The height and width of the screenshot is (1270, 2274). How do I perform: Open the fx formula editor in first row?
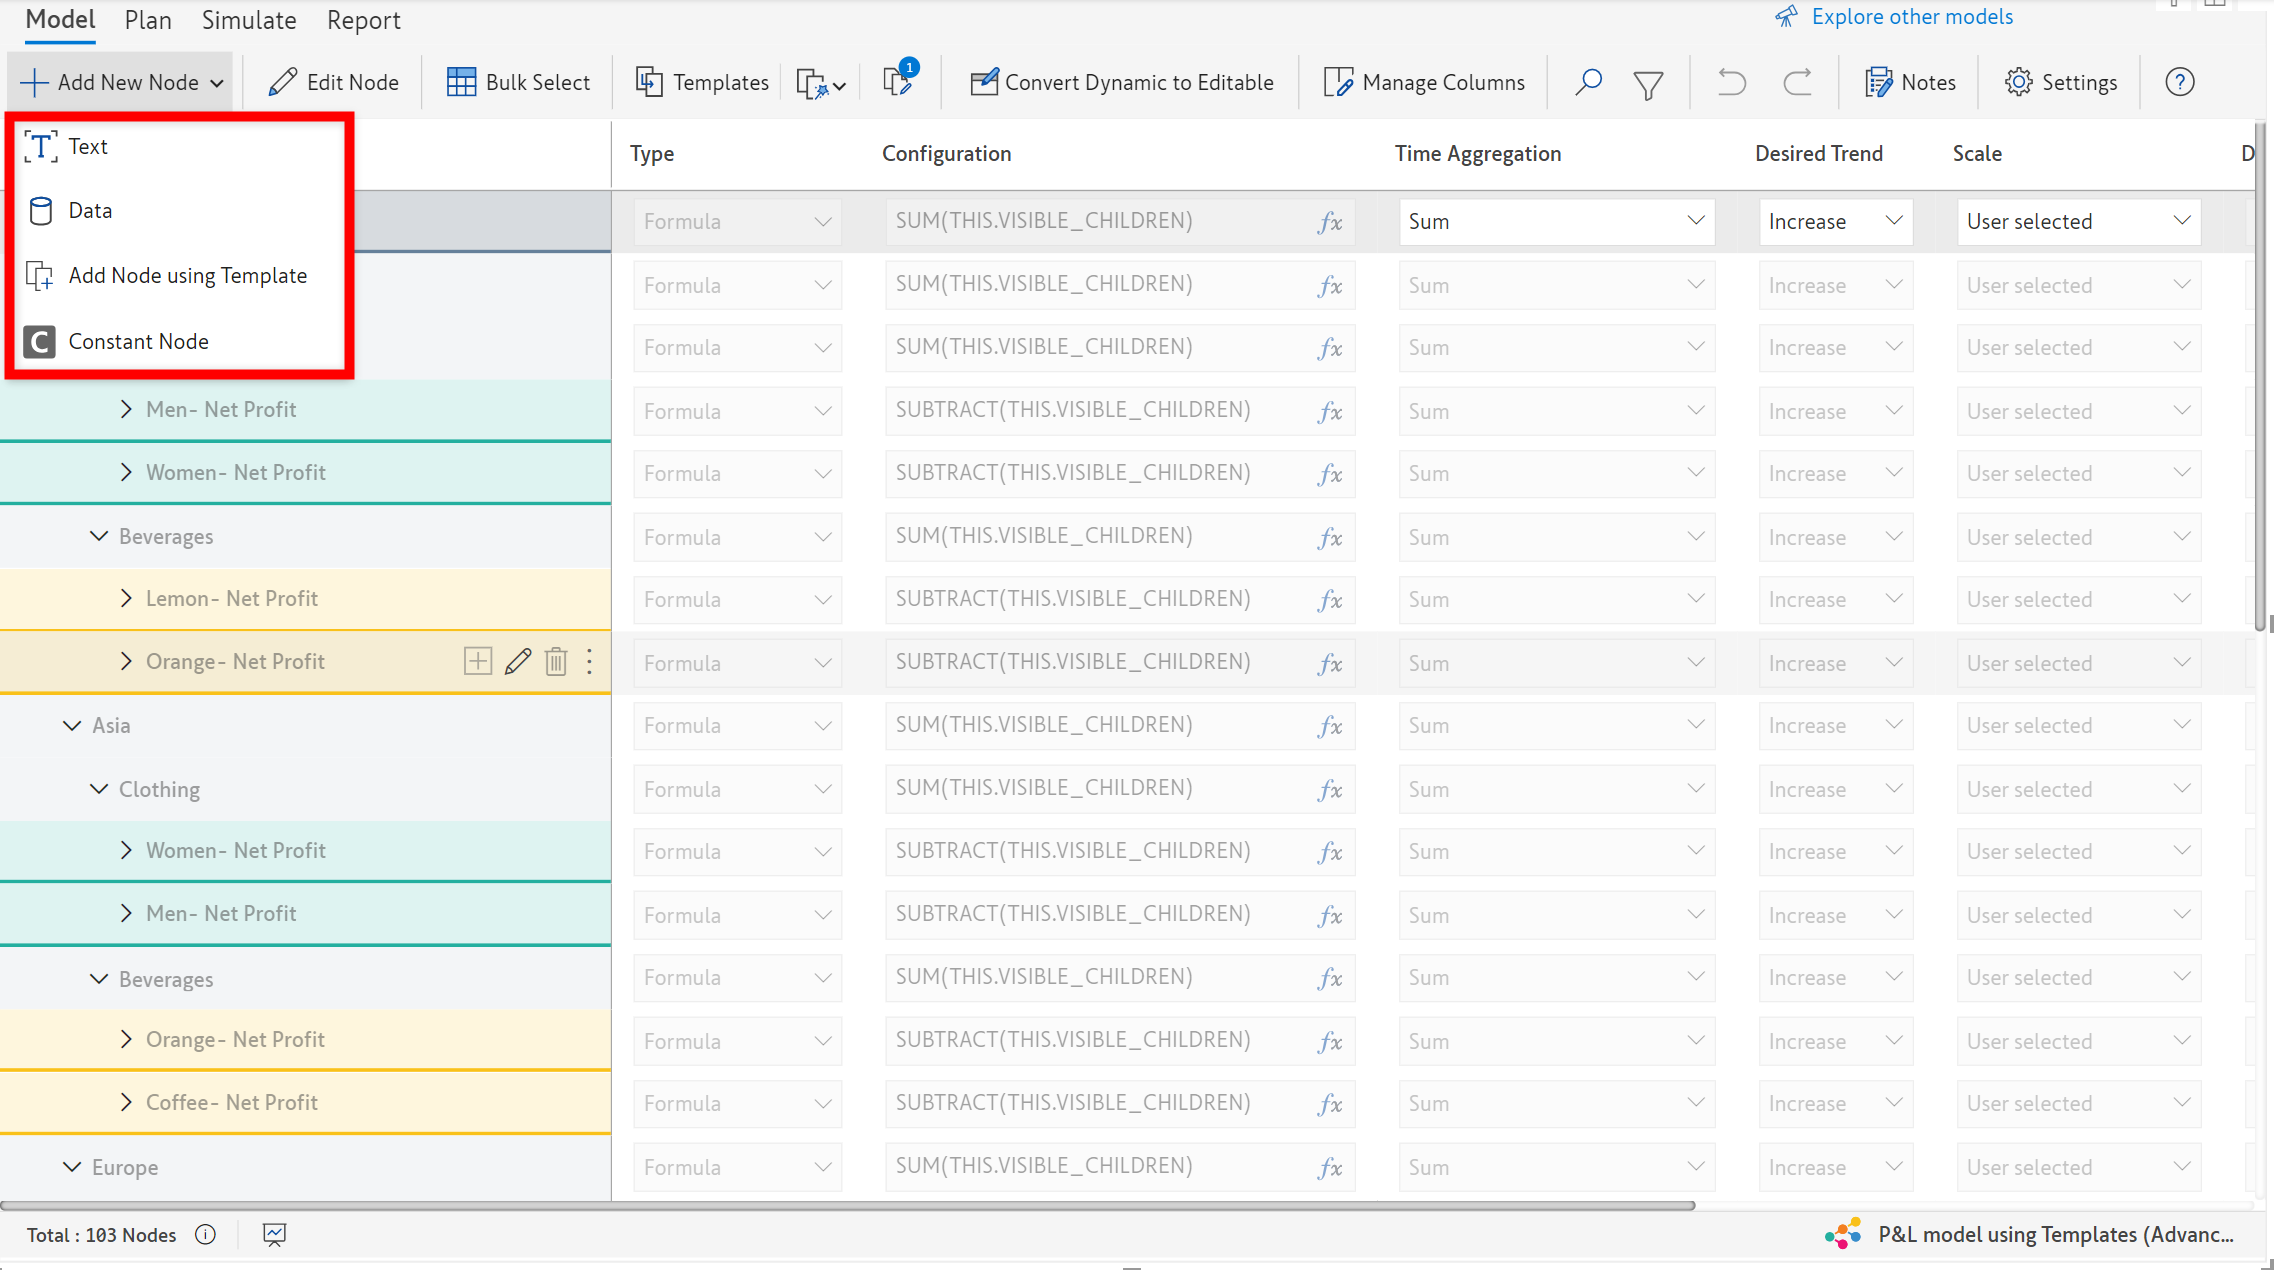pyautogui.click(x=1329, y=222)
